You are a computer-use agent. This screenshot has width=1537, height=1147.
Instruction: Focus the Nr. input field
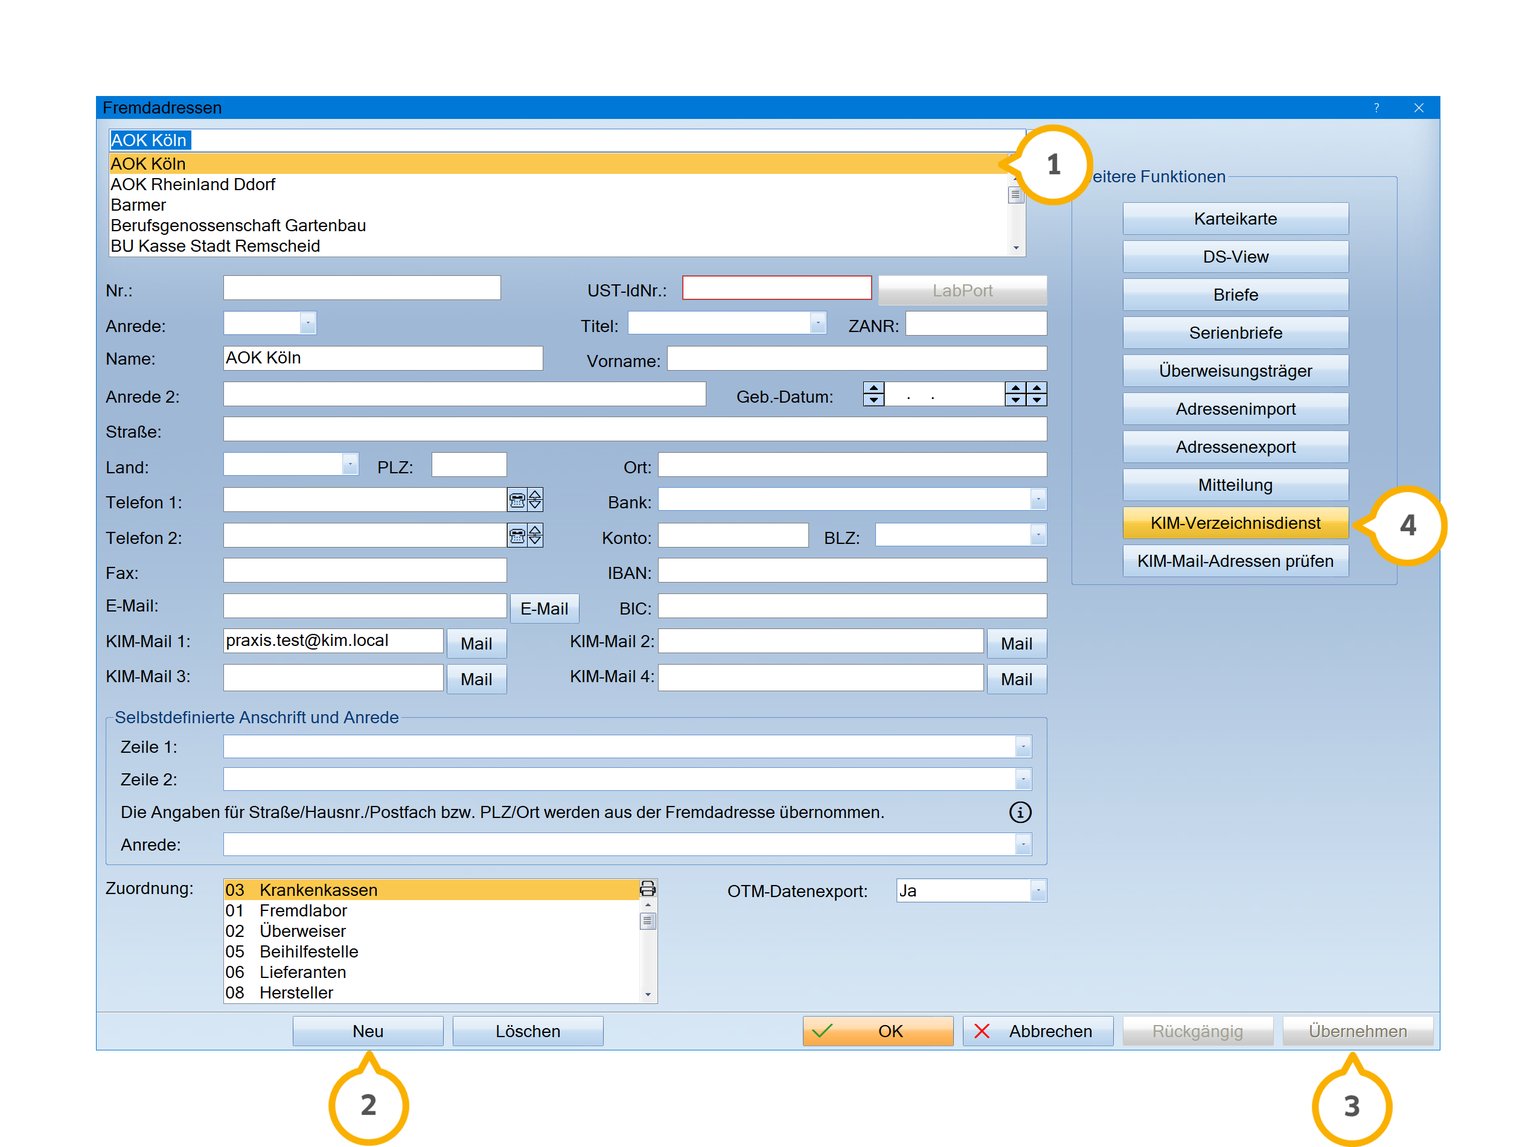(x=362, y=288)
